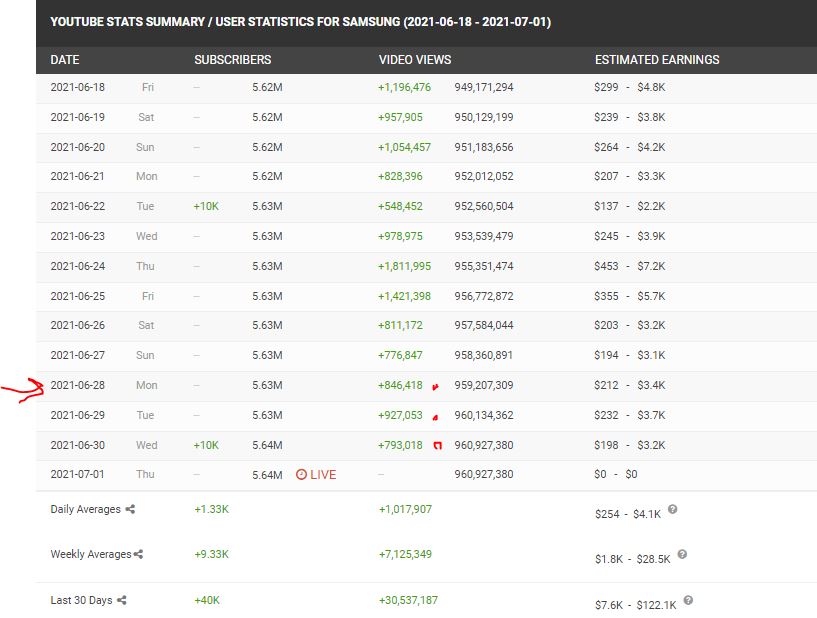Screen dimensions: 817x618
Task: Click total views 955,351,474
Action: (x=484, y=266)
